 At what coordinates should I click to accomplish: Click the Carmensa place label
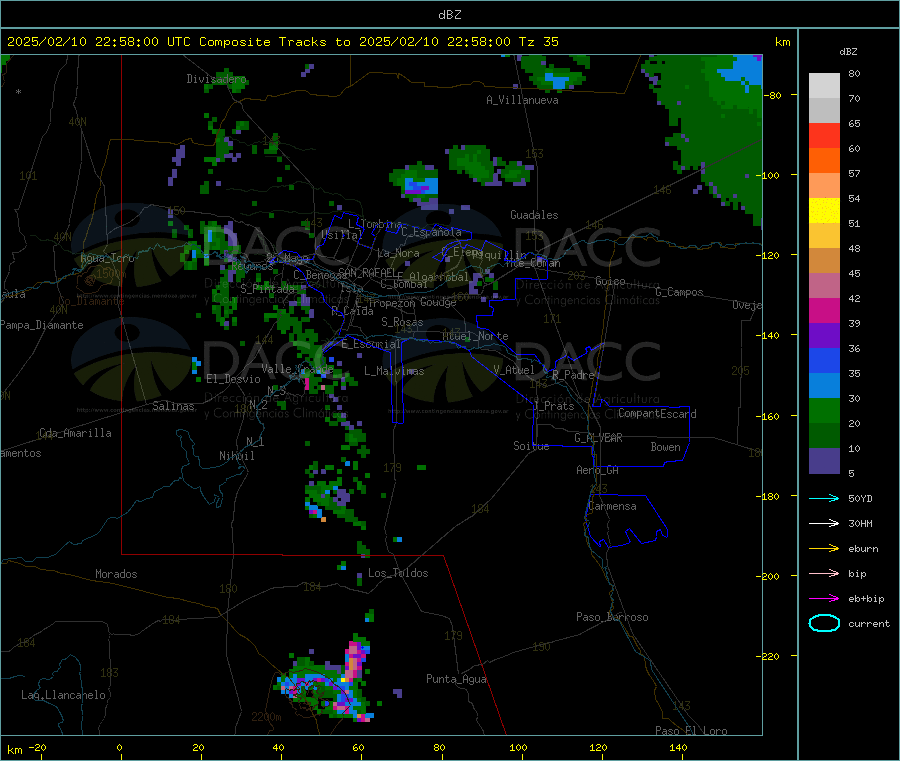(x=612, y=506)
